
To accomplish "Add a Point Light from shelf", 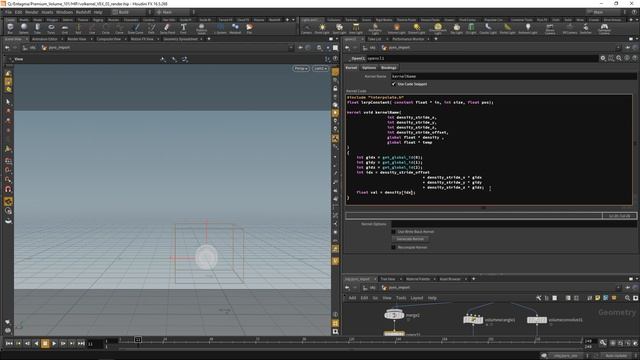I will click(322, 29).
